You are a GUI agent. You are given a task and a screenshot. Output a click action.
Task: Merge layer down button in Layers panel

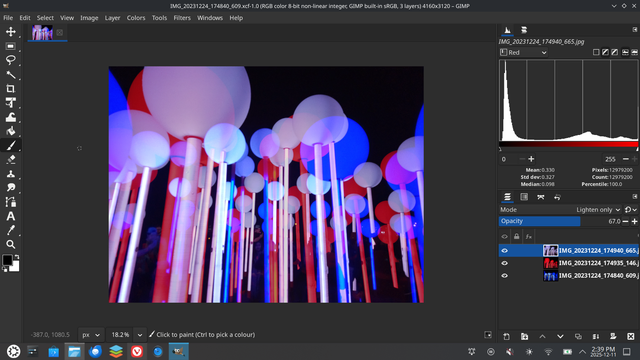click(596, 336)
